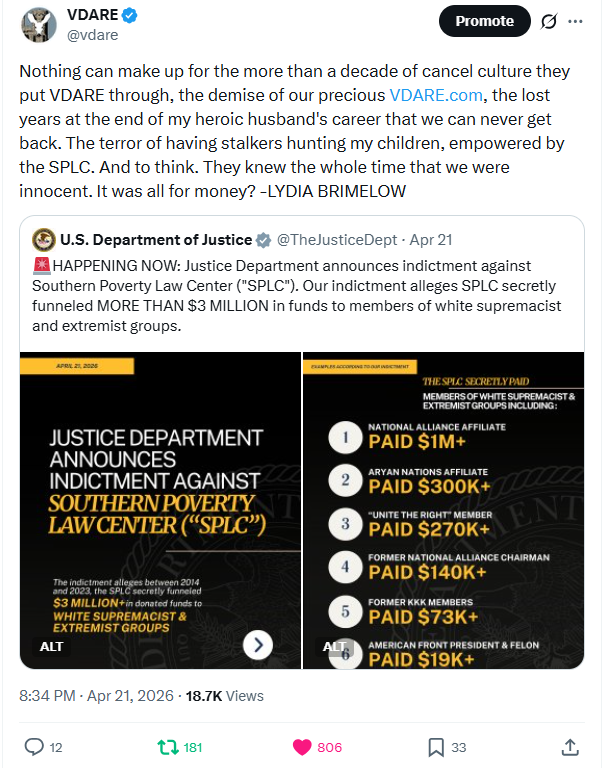Image resolution: width=609 pixels, height=768 pixels.
Task: Click the @vdare handle
Action: [92, 35]
